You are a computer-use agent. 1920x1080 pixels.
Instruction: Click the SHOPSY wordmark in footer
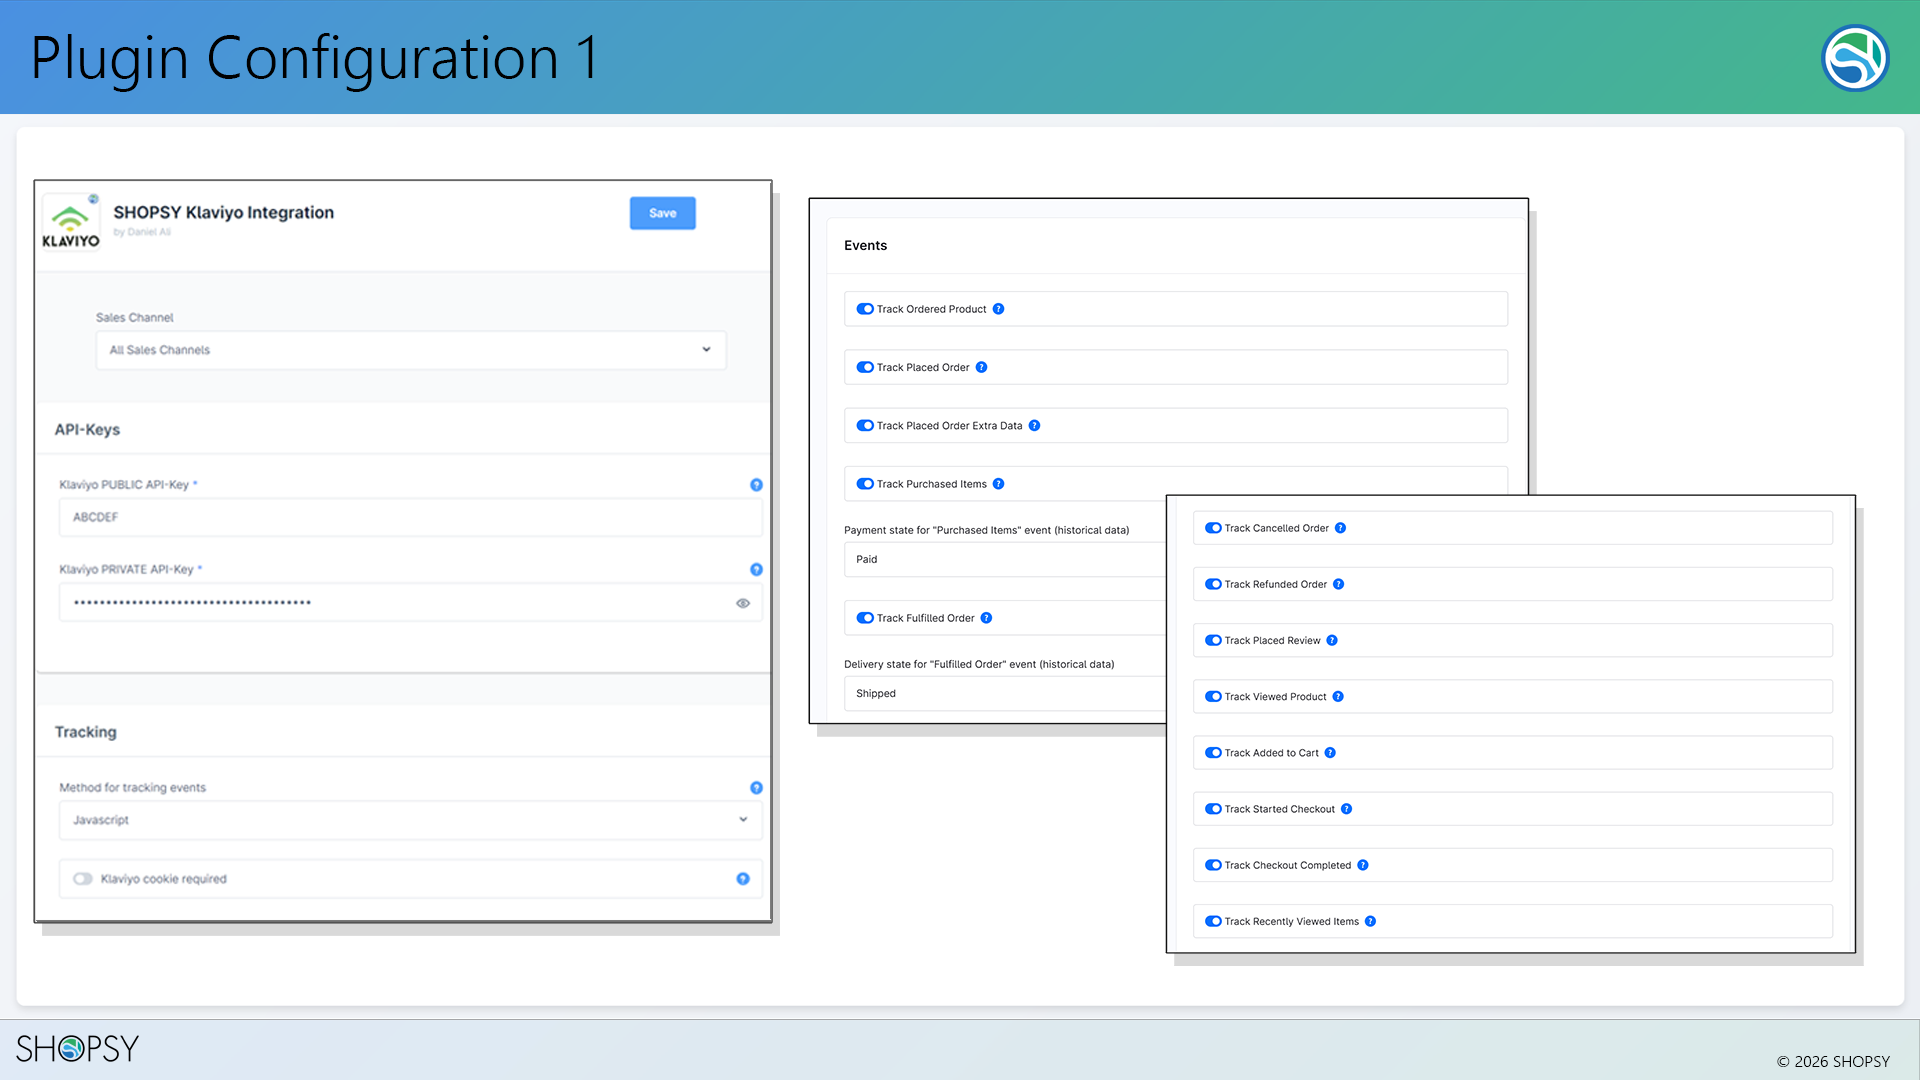click(77, 1049)
